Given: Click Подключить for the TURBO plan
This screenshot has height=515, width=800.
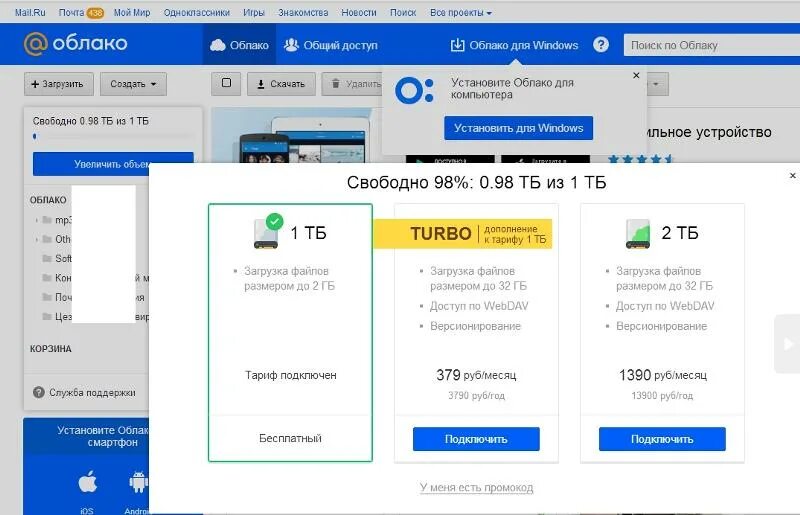Looking at the screenshot, I should [476, 439].
